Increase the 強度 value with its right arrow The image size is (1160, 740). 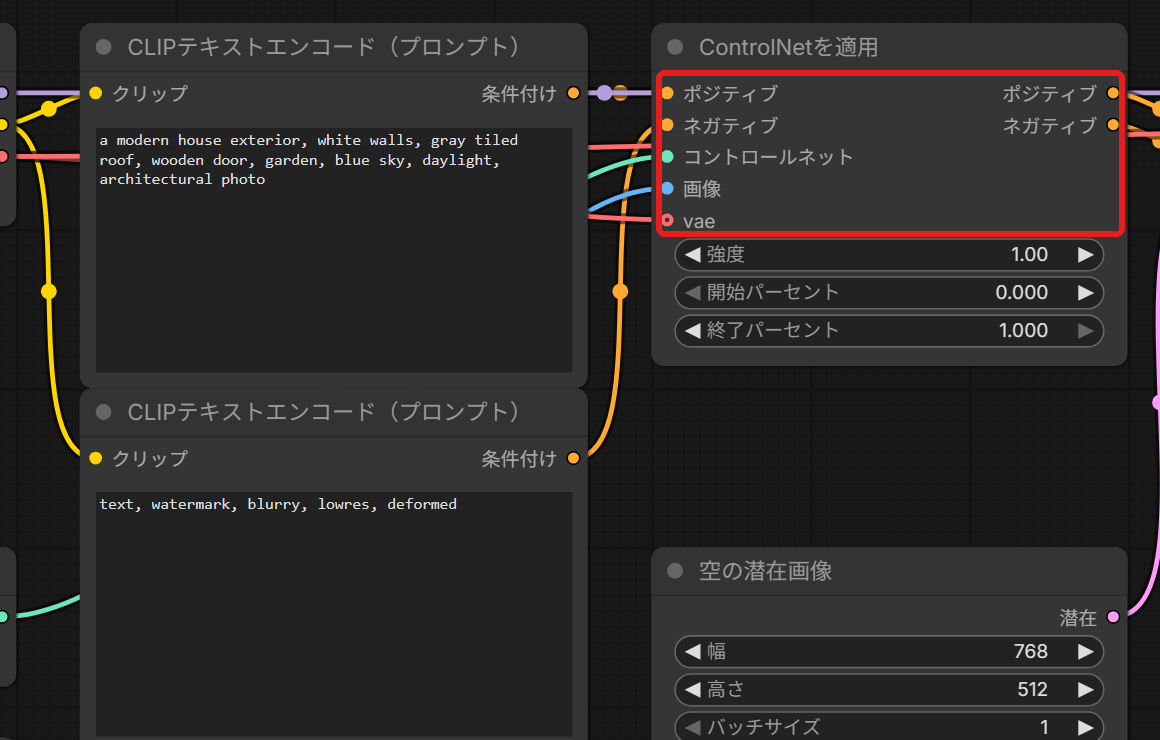1085,255
